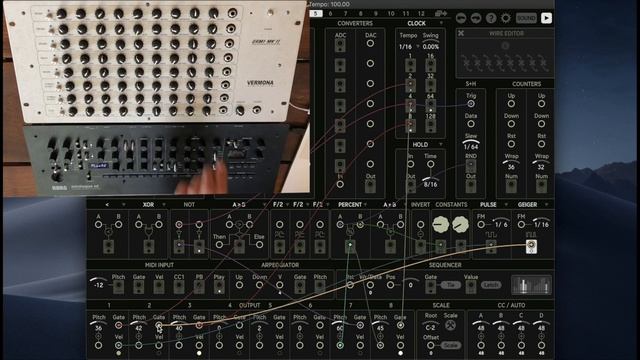Click the export icon after preset 12
640x360 pixels.
pos(440,13)
